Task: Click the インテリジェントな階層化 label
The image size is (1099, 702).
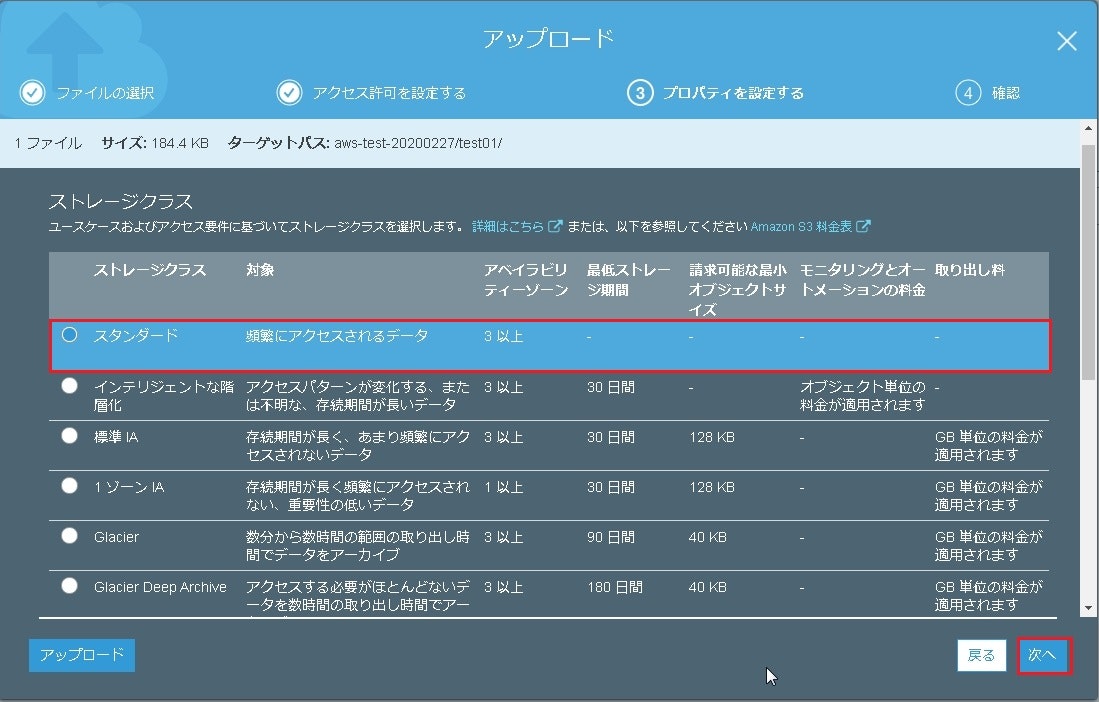Action: point(164,396)
